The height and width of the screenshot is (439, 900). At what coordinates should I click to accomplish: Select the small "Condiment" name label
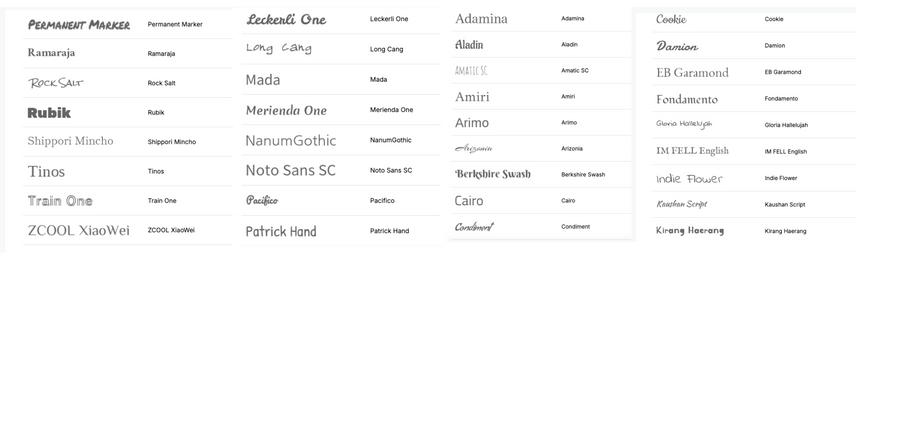pyautogui.click(x=575, y=227)
